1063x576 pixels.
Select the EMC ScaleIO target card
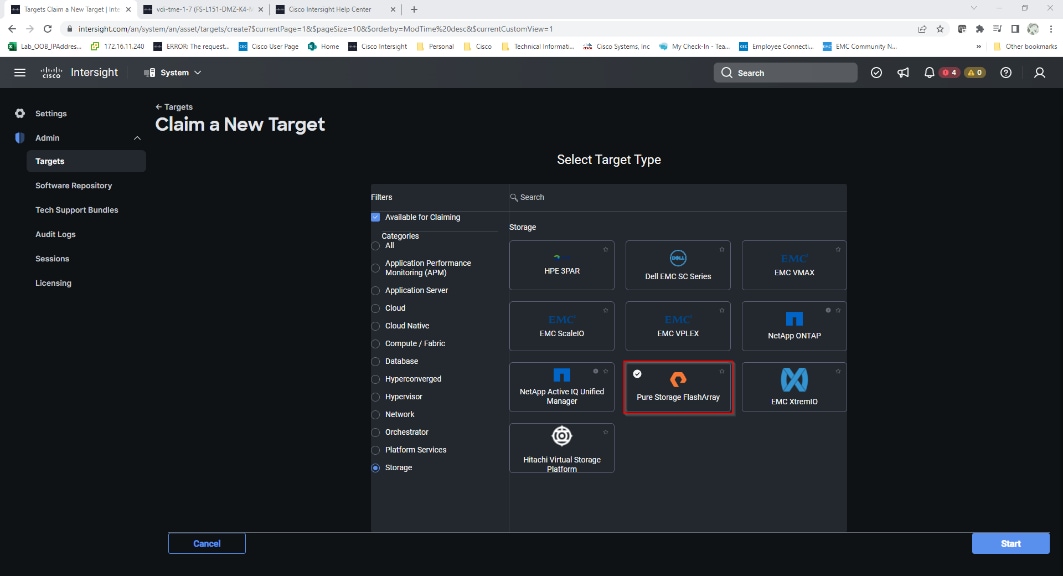pyautogui.click(x=562, y=326)
